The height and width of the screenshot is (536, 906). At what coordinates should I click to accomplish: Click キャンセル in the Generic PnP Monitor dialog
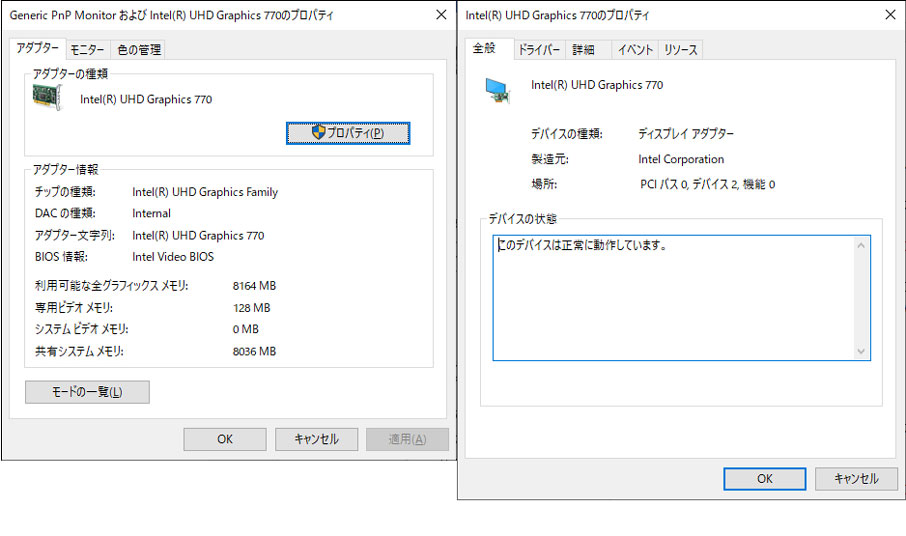click(316, 439)
